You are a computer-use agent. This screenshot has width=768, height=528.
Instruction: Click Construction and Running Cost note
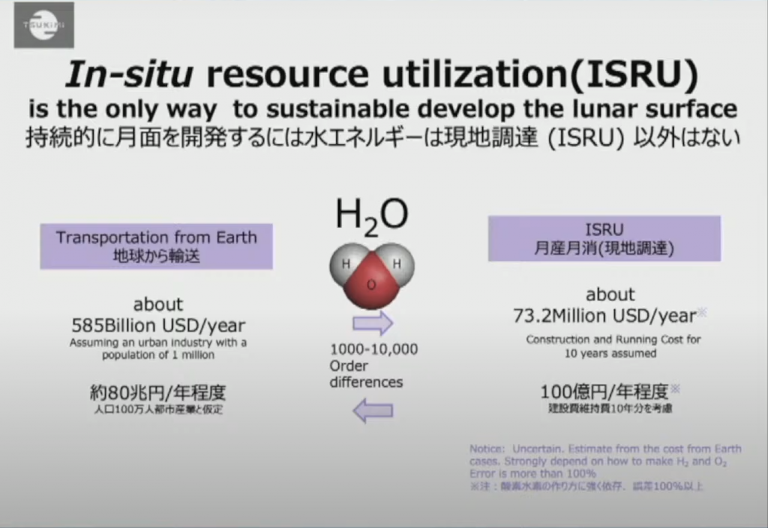coord(613,346)
